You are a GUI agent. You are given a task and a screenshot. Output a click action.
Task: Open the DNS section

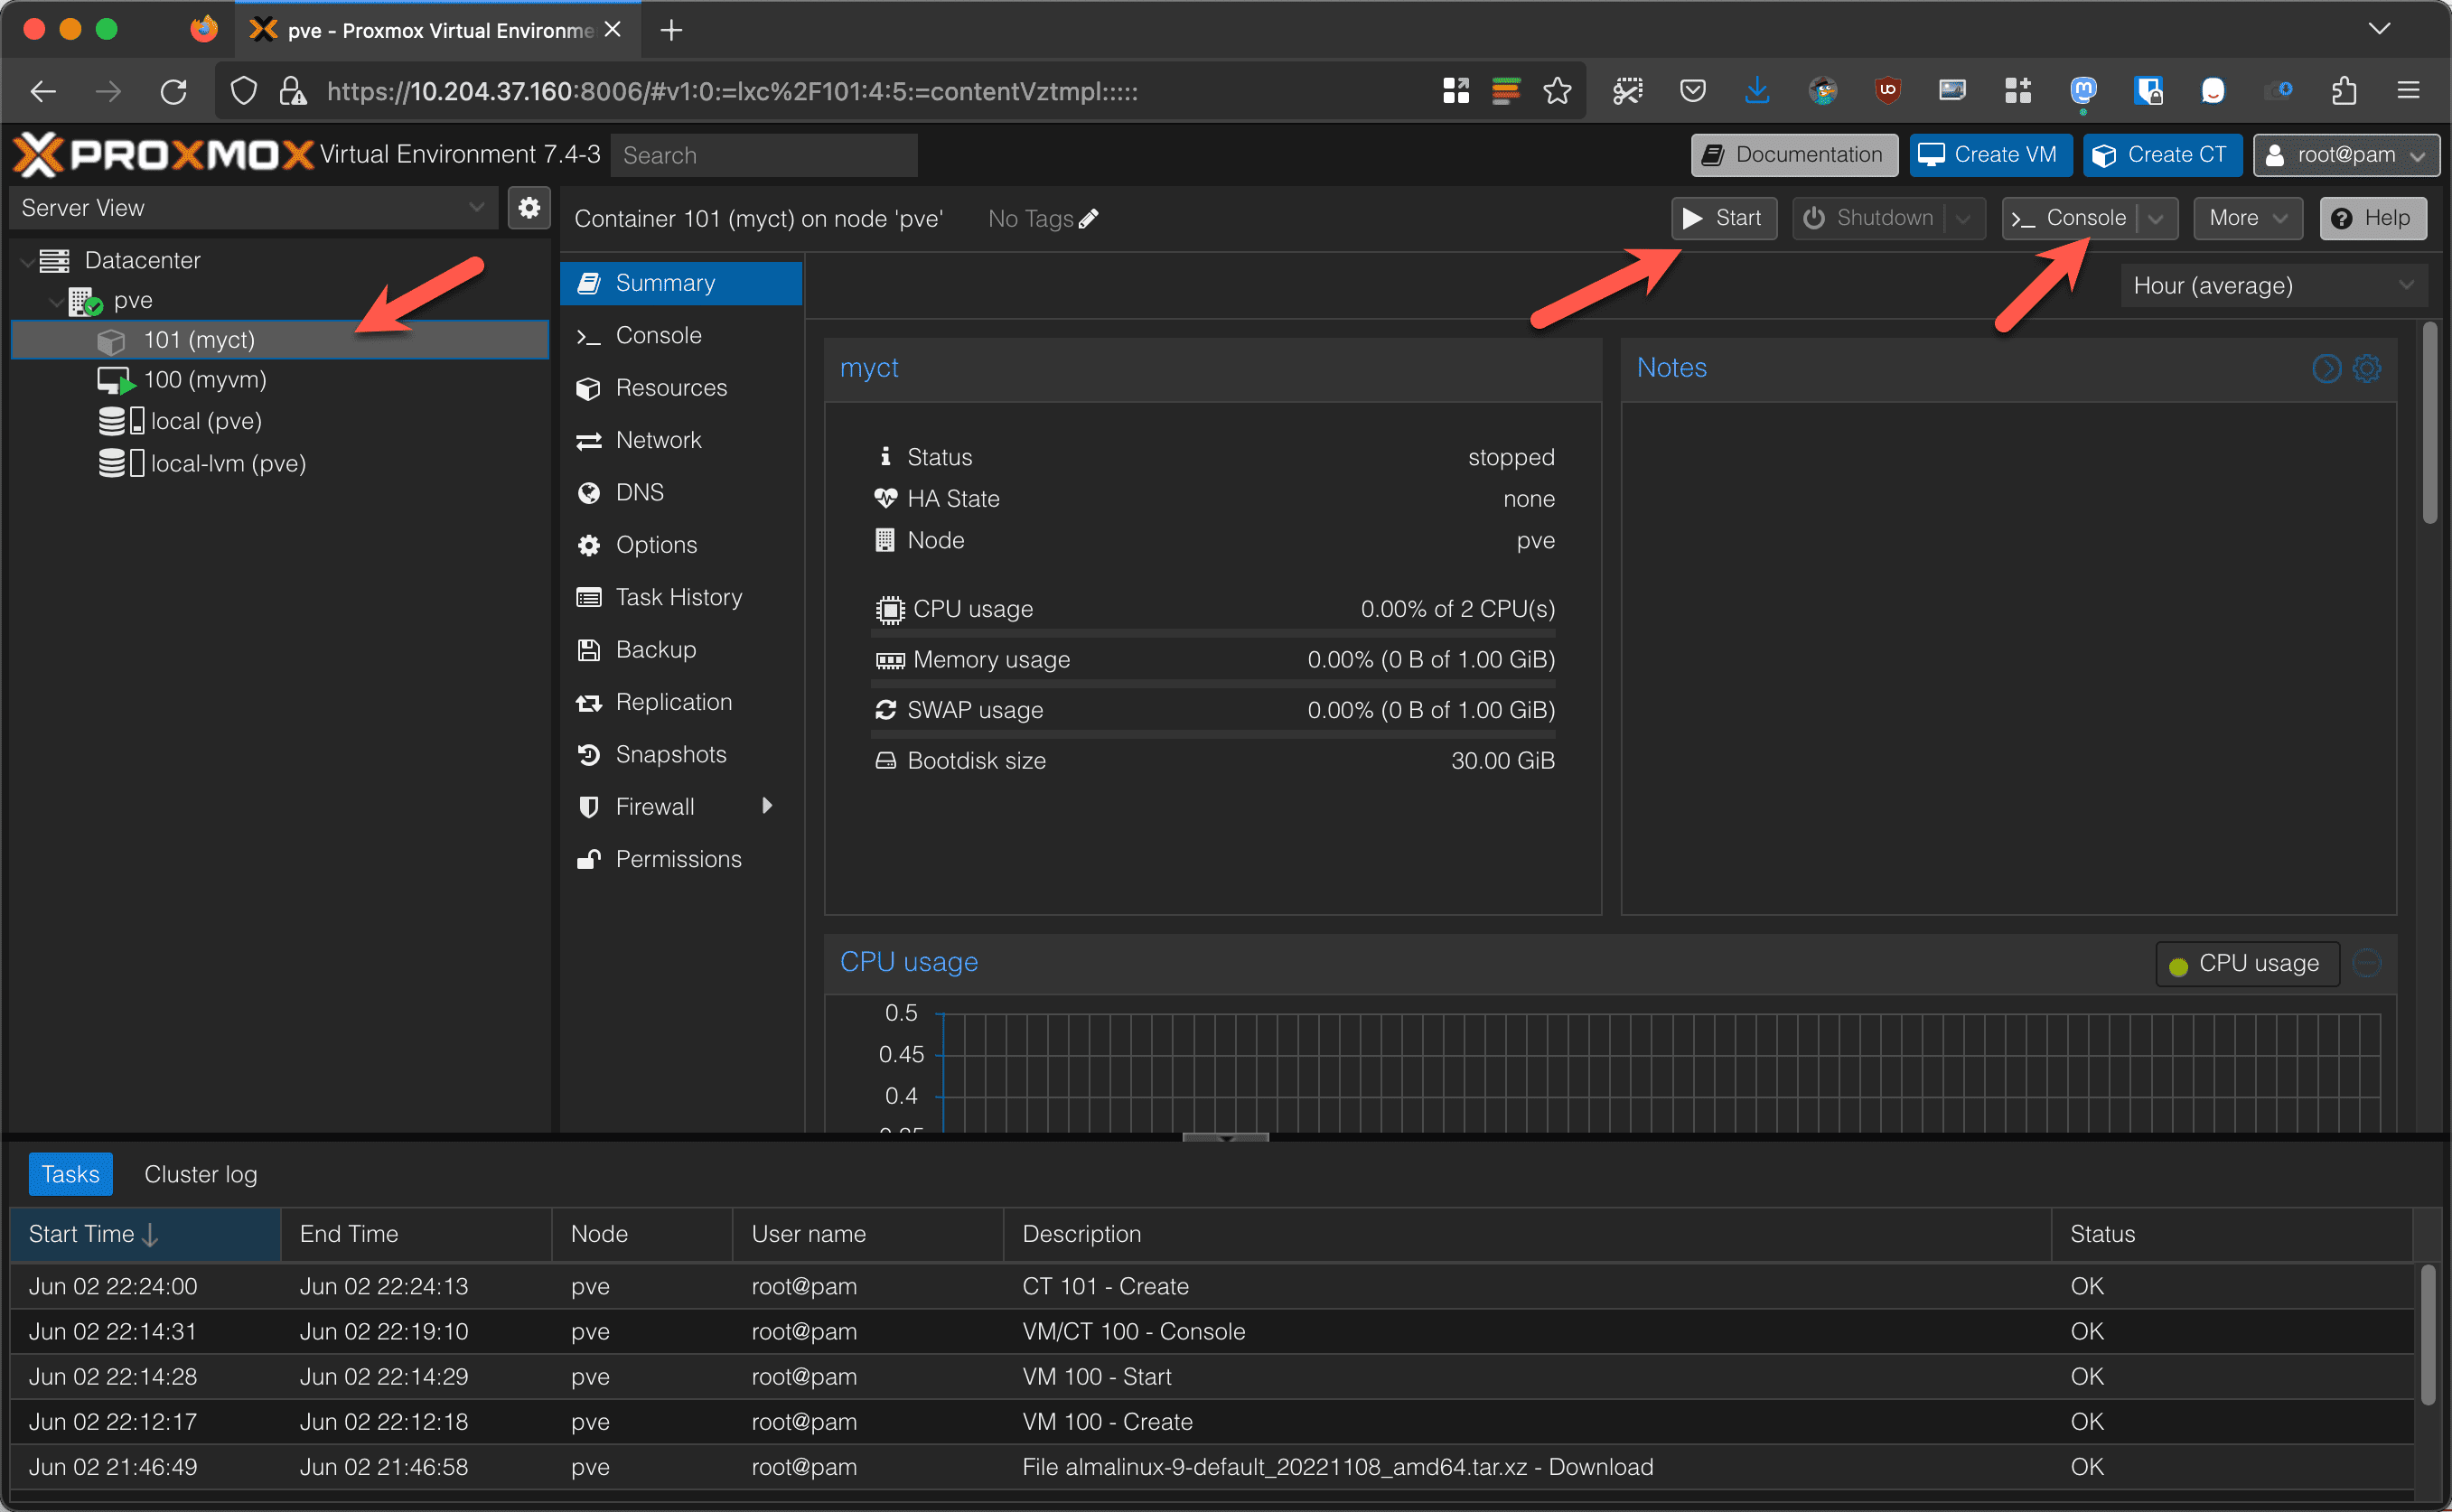pos(680,492)
